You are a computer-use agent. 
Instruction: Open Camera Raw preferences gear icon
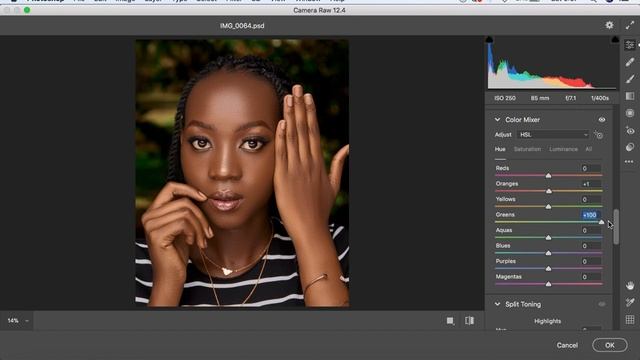point(609,25)
